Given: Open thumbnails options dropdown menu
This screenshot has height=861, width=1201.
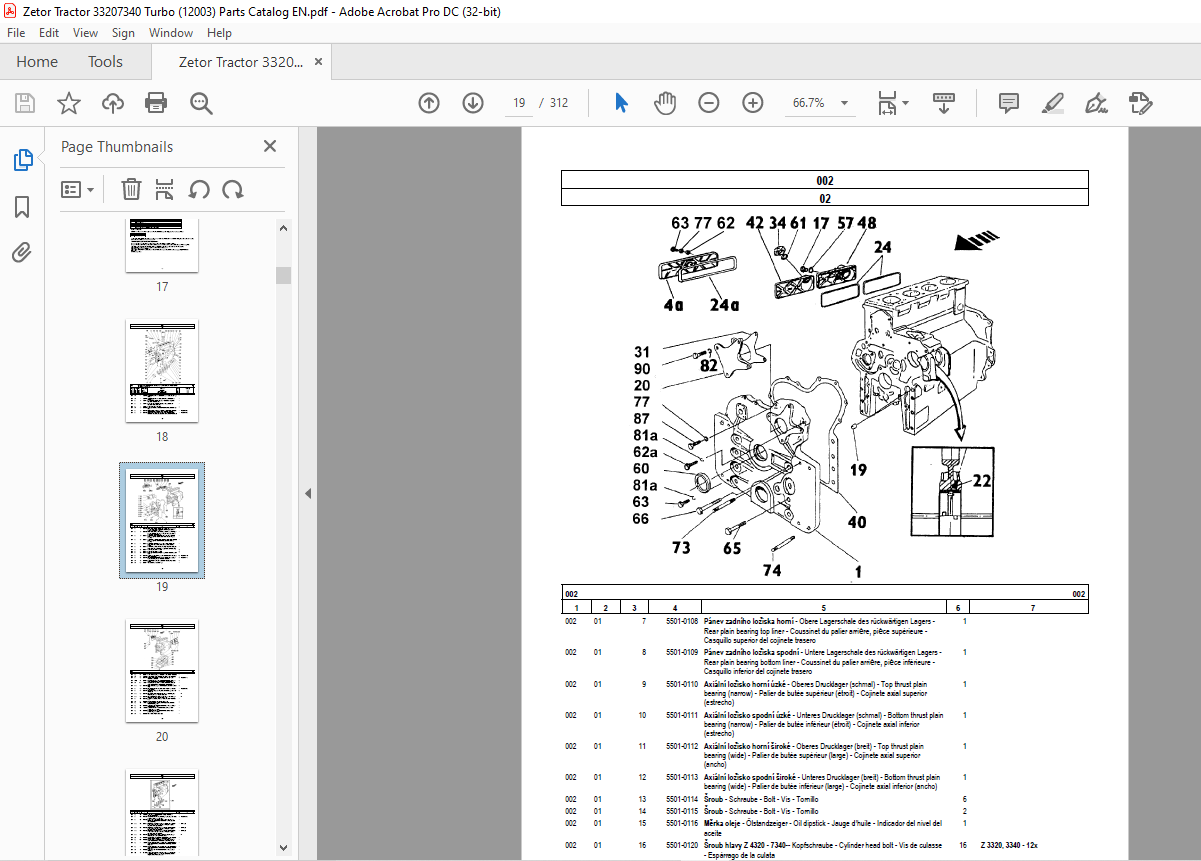Looking at the screenshot, I should 77,189.
